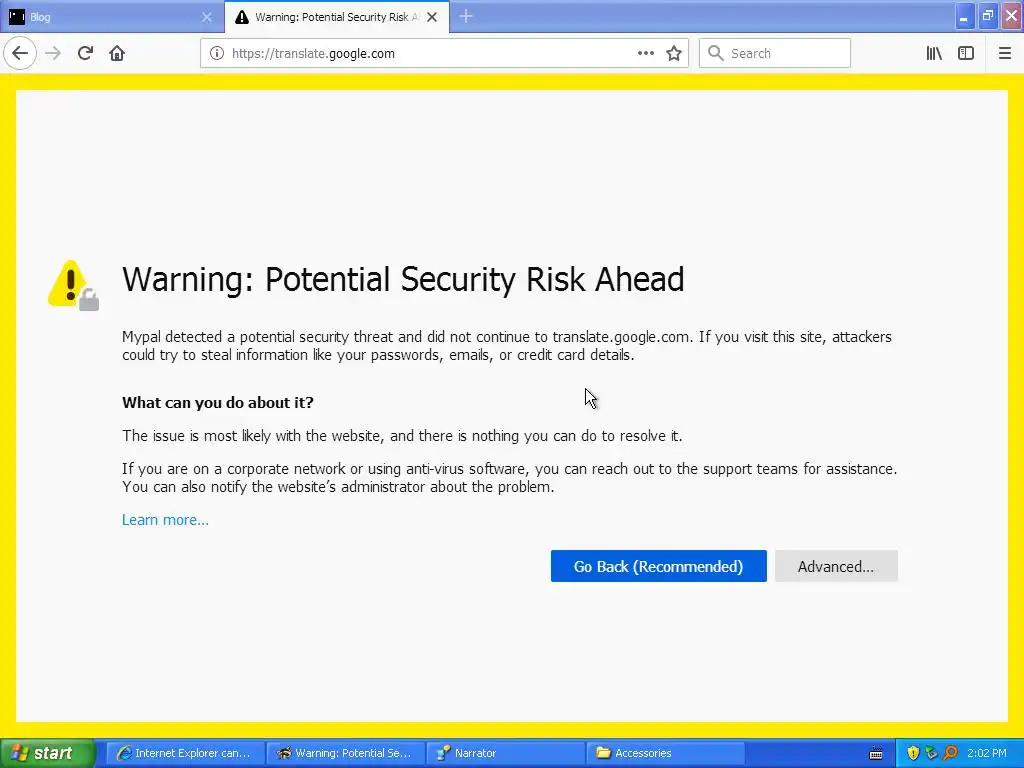Image resolution: width=1024 pixels, height=768 pixels.
Task: Click Go Back (Recommended) button
Action: 658,566
